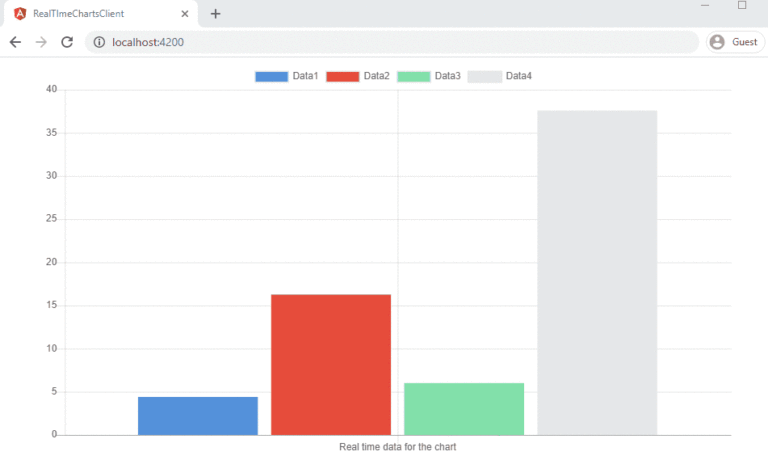The height and width of the screenshot is (460, 768).
Task: Toggle Data1 legend label visibility
Action: (305, 77)
